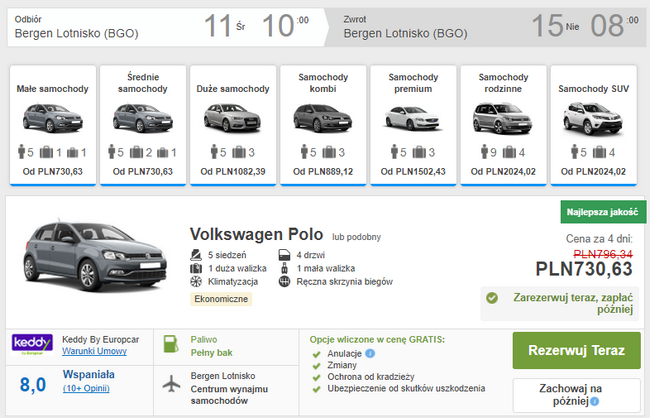Click the Rezerwuj Teraz button

click(x=577, y=350)
